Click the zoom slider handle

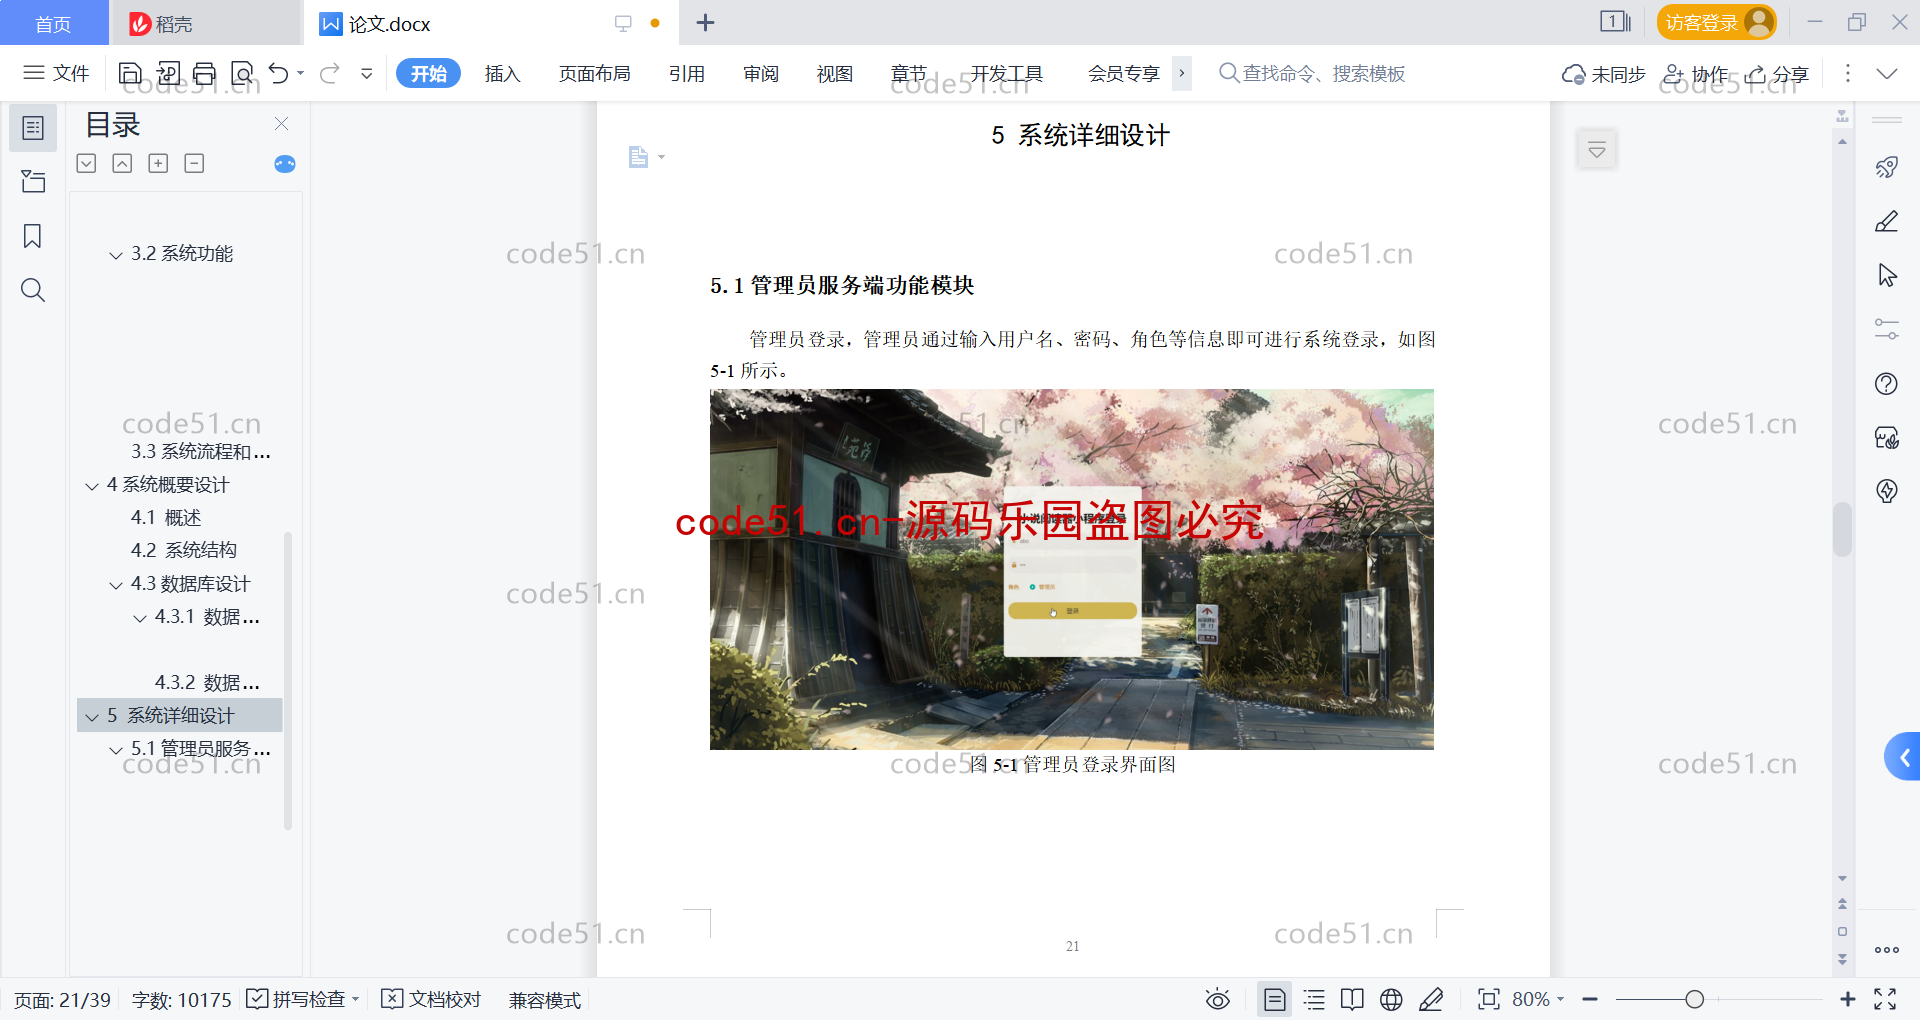tap(1694, 999)
